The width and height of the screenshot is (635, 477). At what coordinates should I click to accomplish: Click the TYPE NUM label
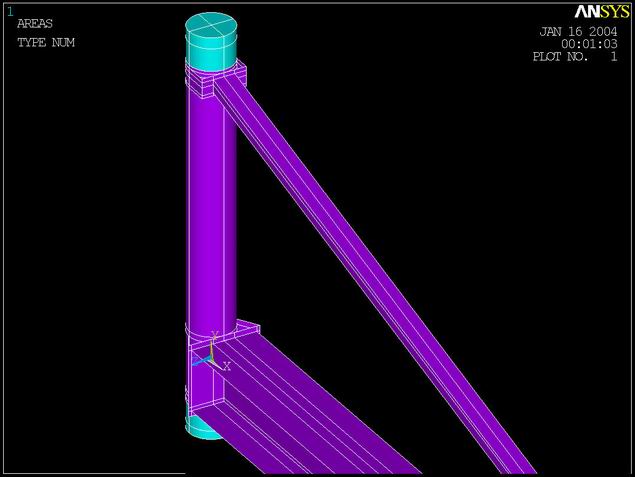[46, 43]
